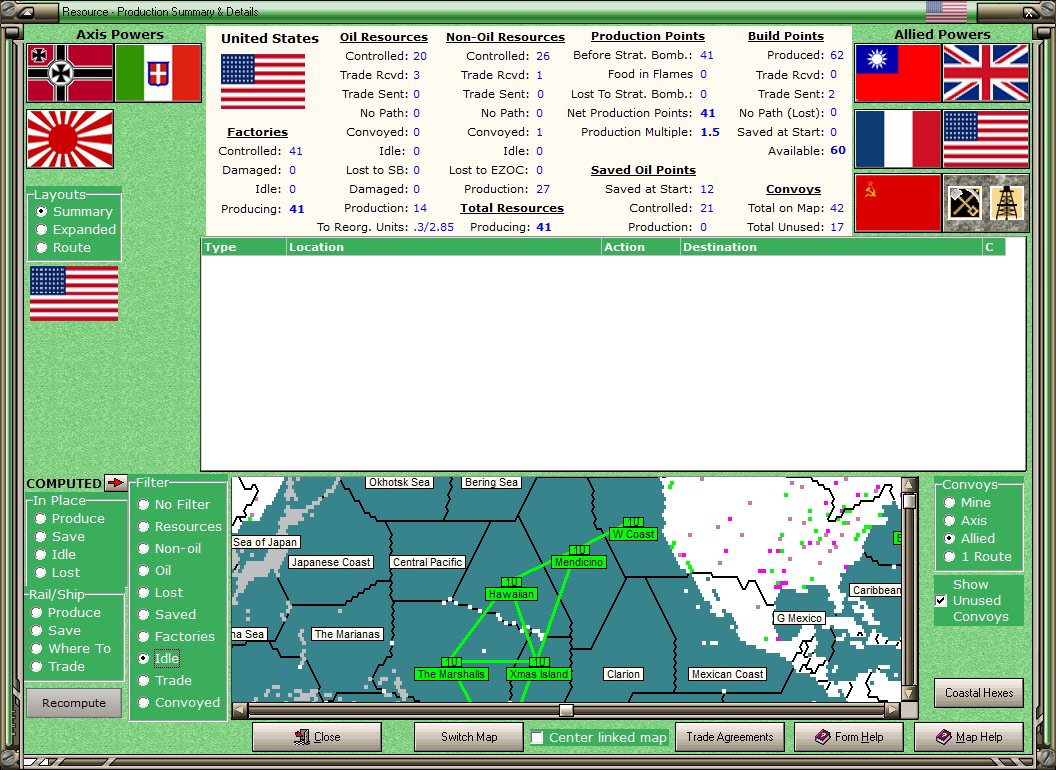The image size is (1056, 770).
Task: Click the Chinese flag in Allied Powers
Action: [898, 73]
